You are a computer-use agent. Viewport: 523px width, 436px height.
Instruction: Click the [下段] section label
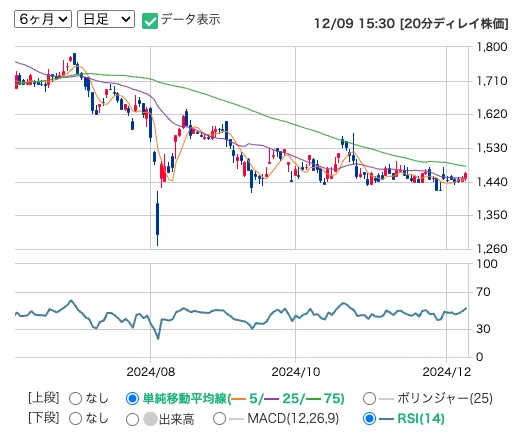[44, 418]
